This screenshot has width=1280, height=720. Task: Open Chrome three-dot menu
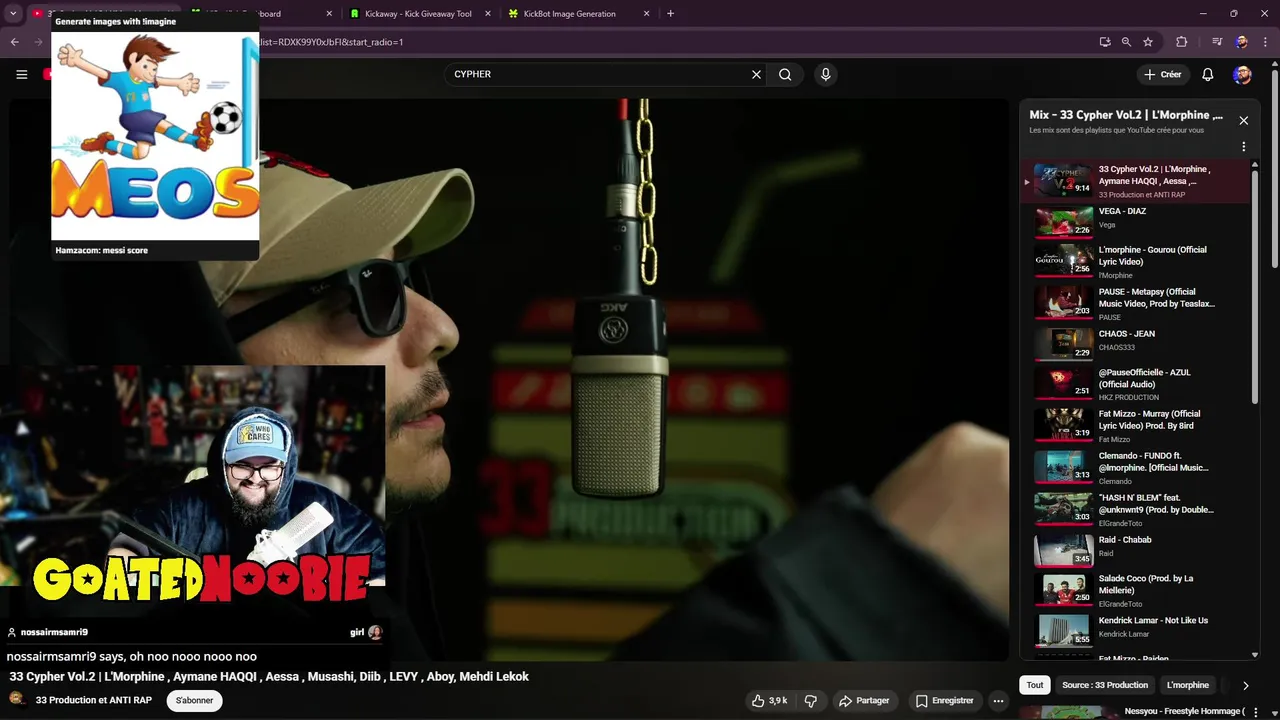[x=1263, y=42]
